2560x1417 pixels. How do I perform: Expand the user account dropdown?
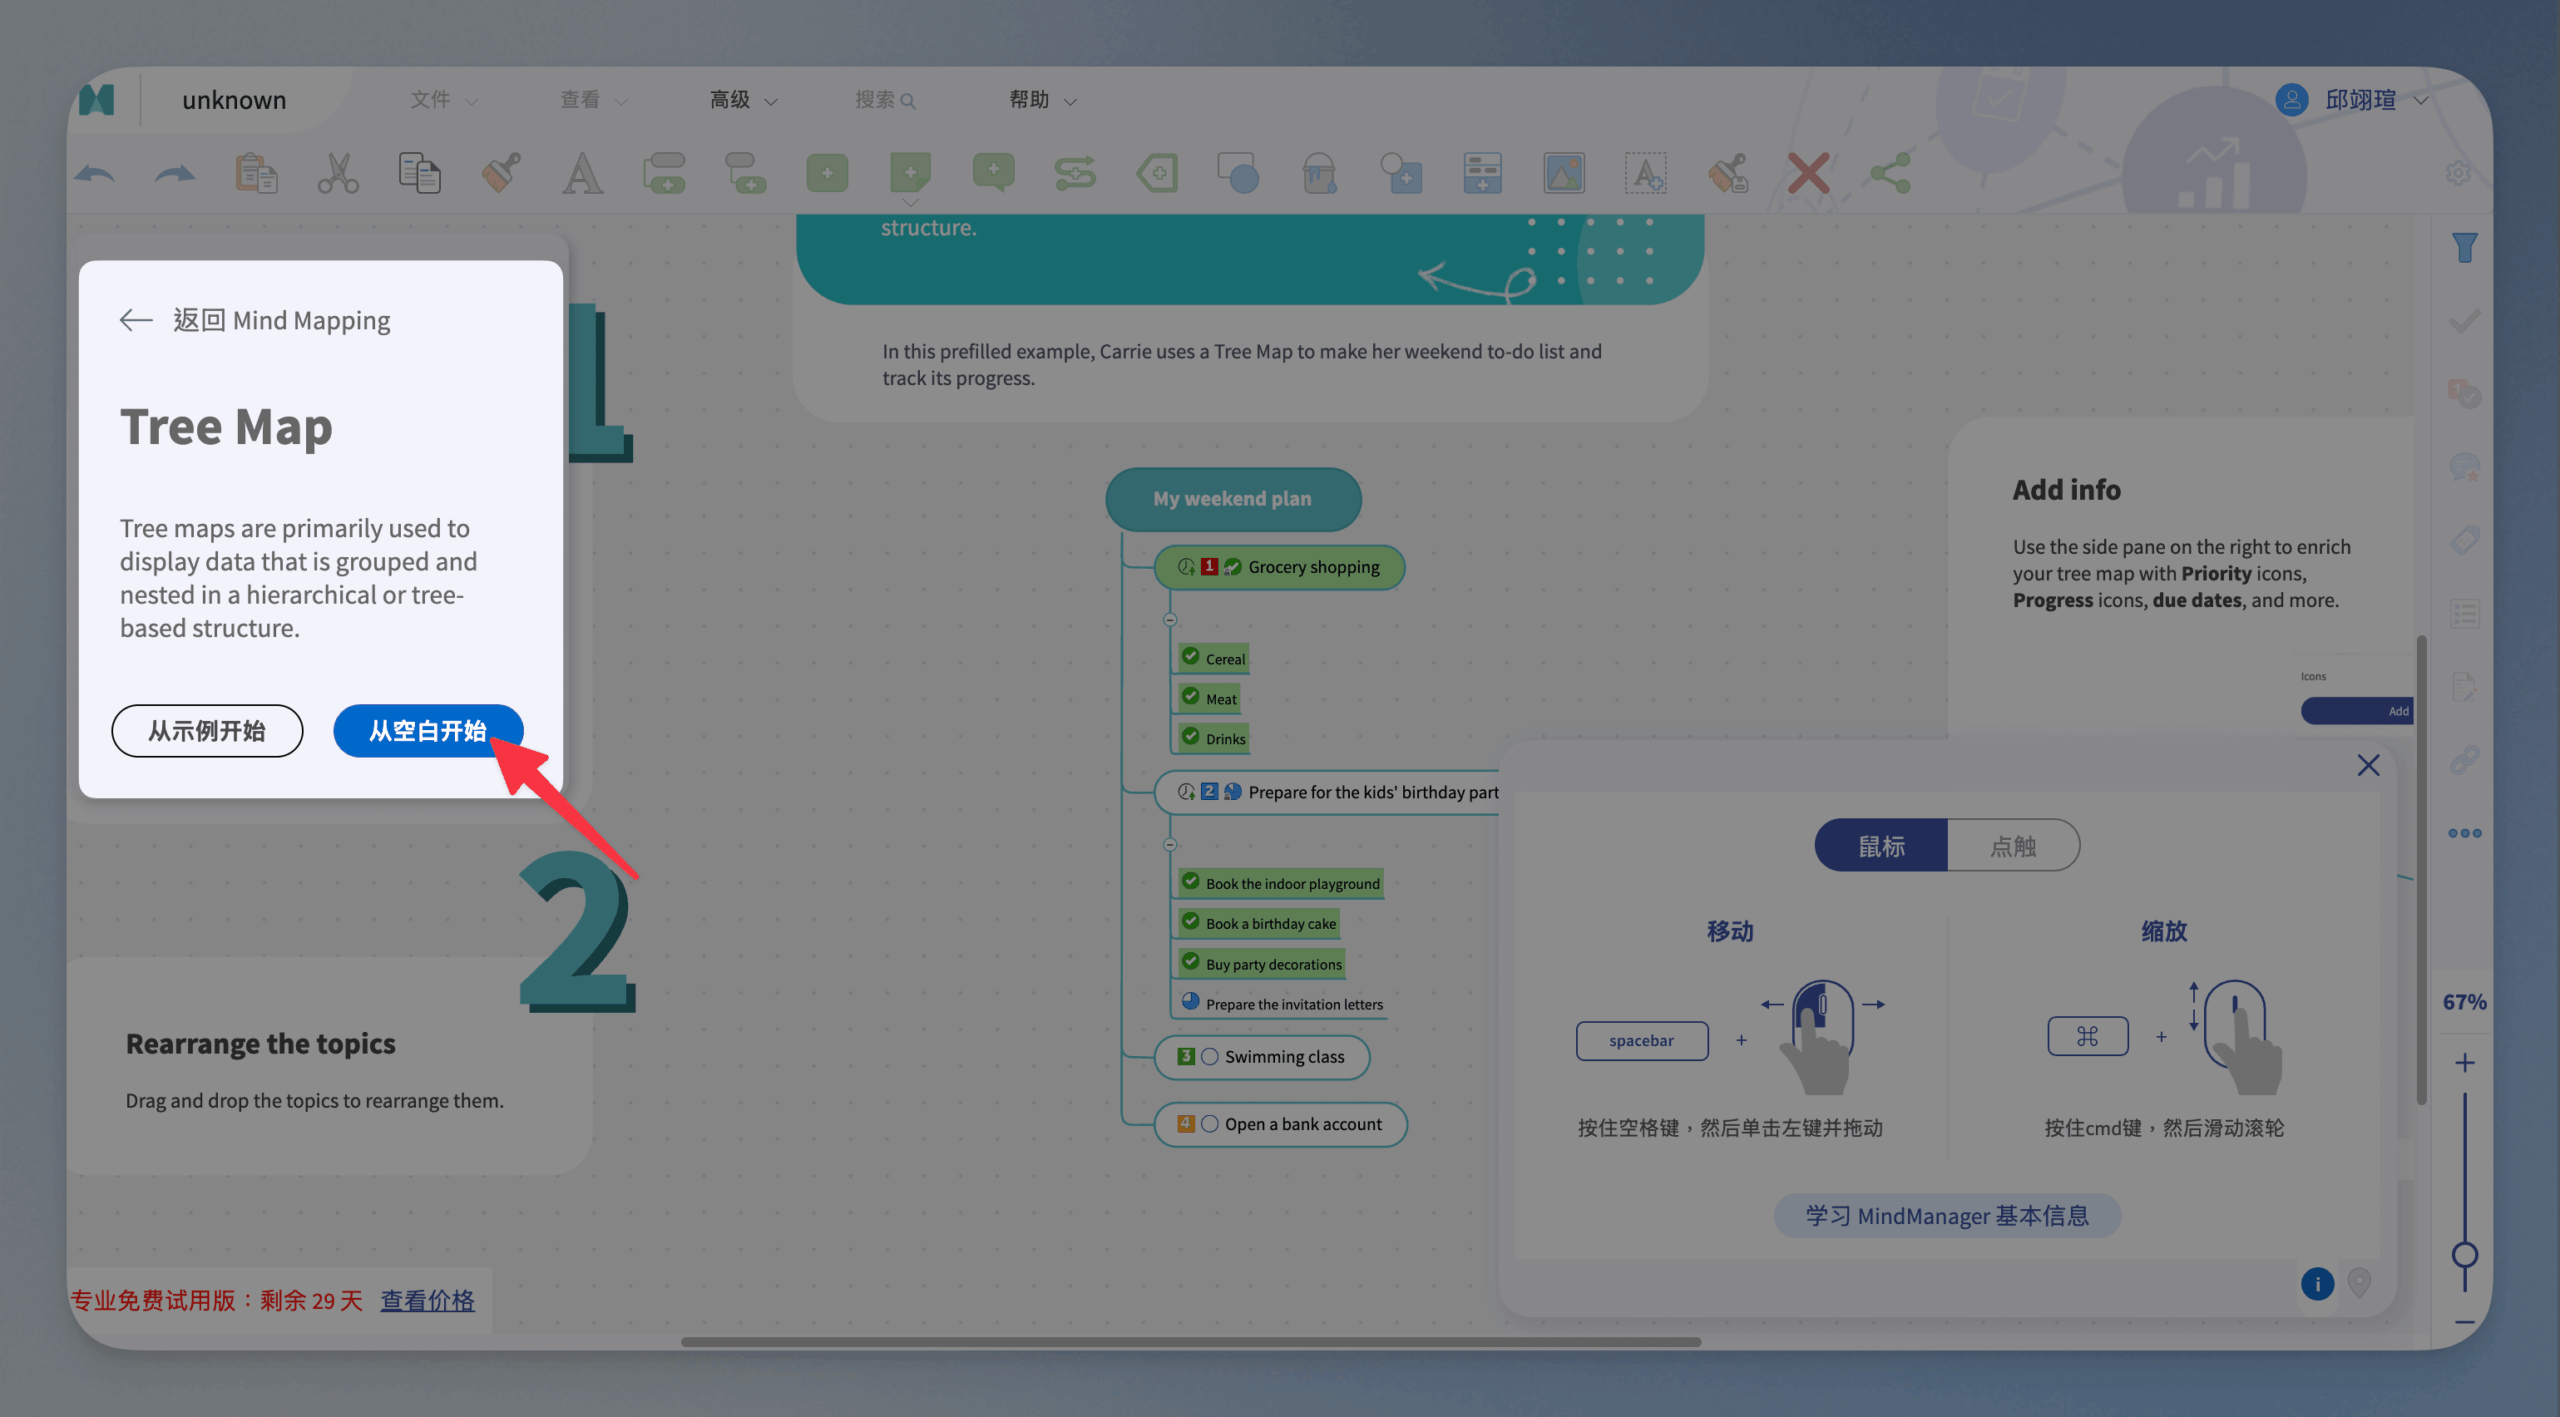click(x=2421, y=100)
